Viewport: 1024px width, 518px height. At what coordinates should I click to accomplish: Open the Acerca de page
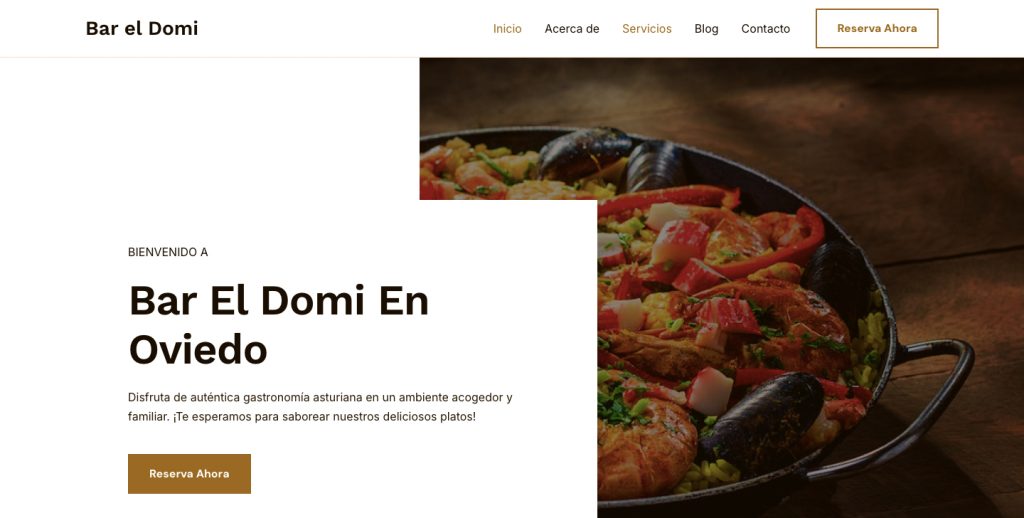click(571, 29)
